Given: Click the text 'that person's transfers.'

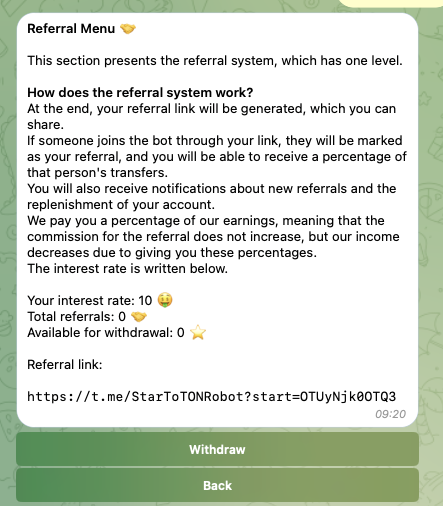Looking at the screenshot, I should 98,172.
